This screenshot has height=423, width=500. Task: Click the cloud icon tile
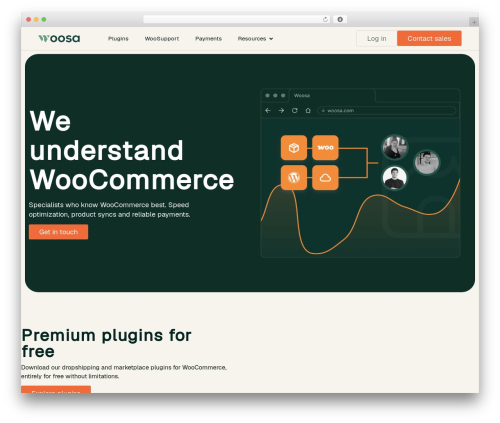click(325, 178)
